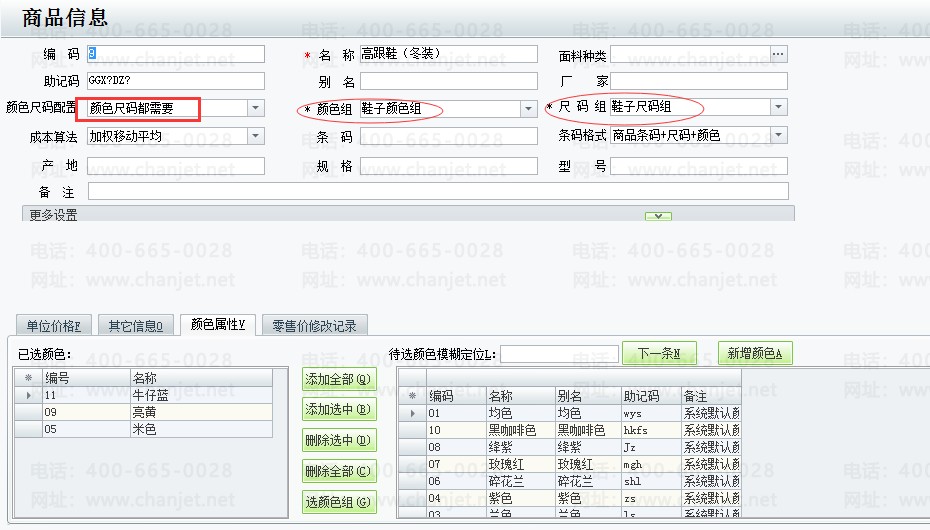Open the 零售价修改记录 tab

tap(315, 325)
